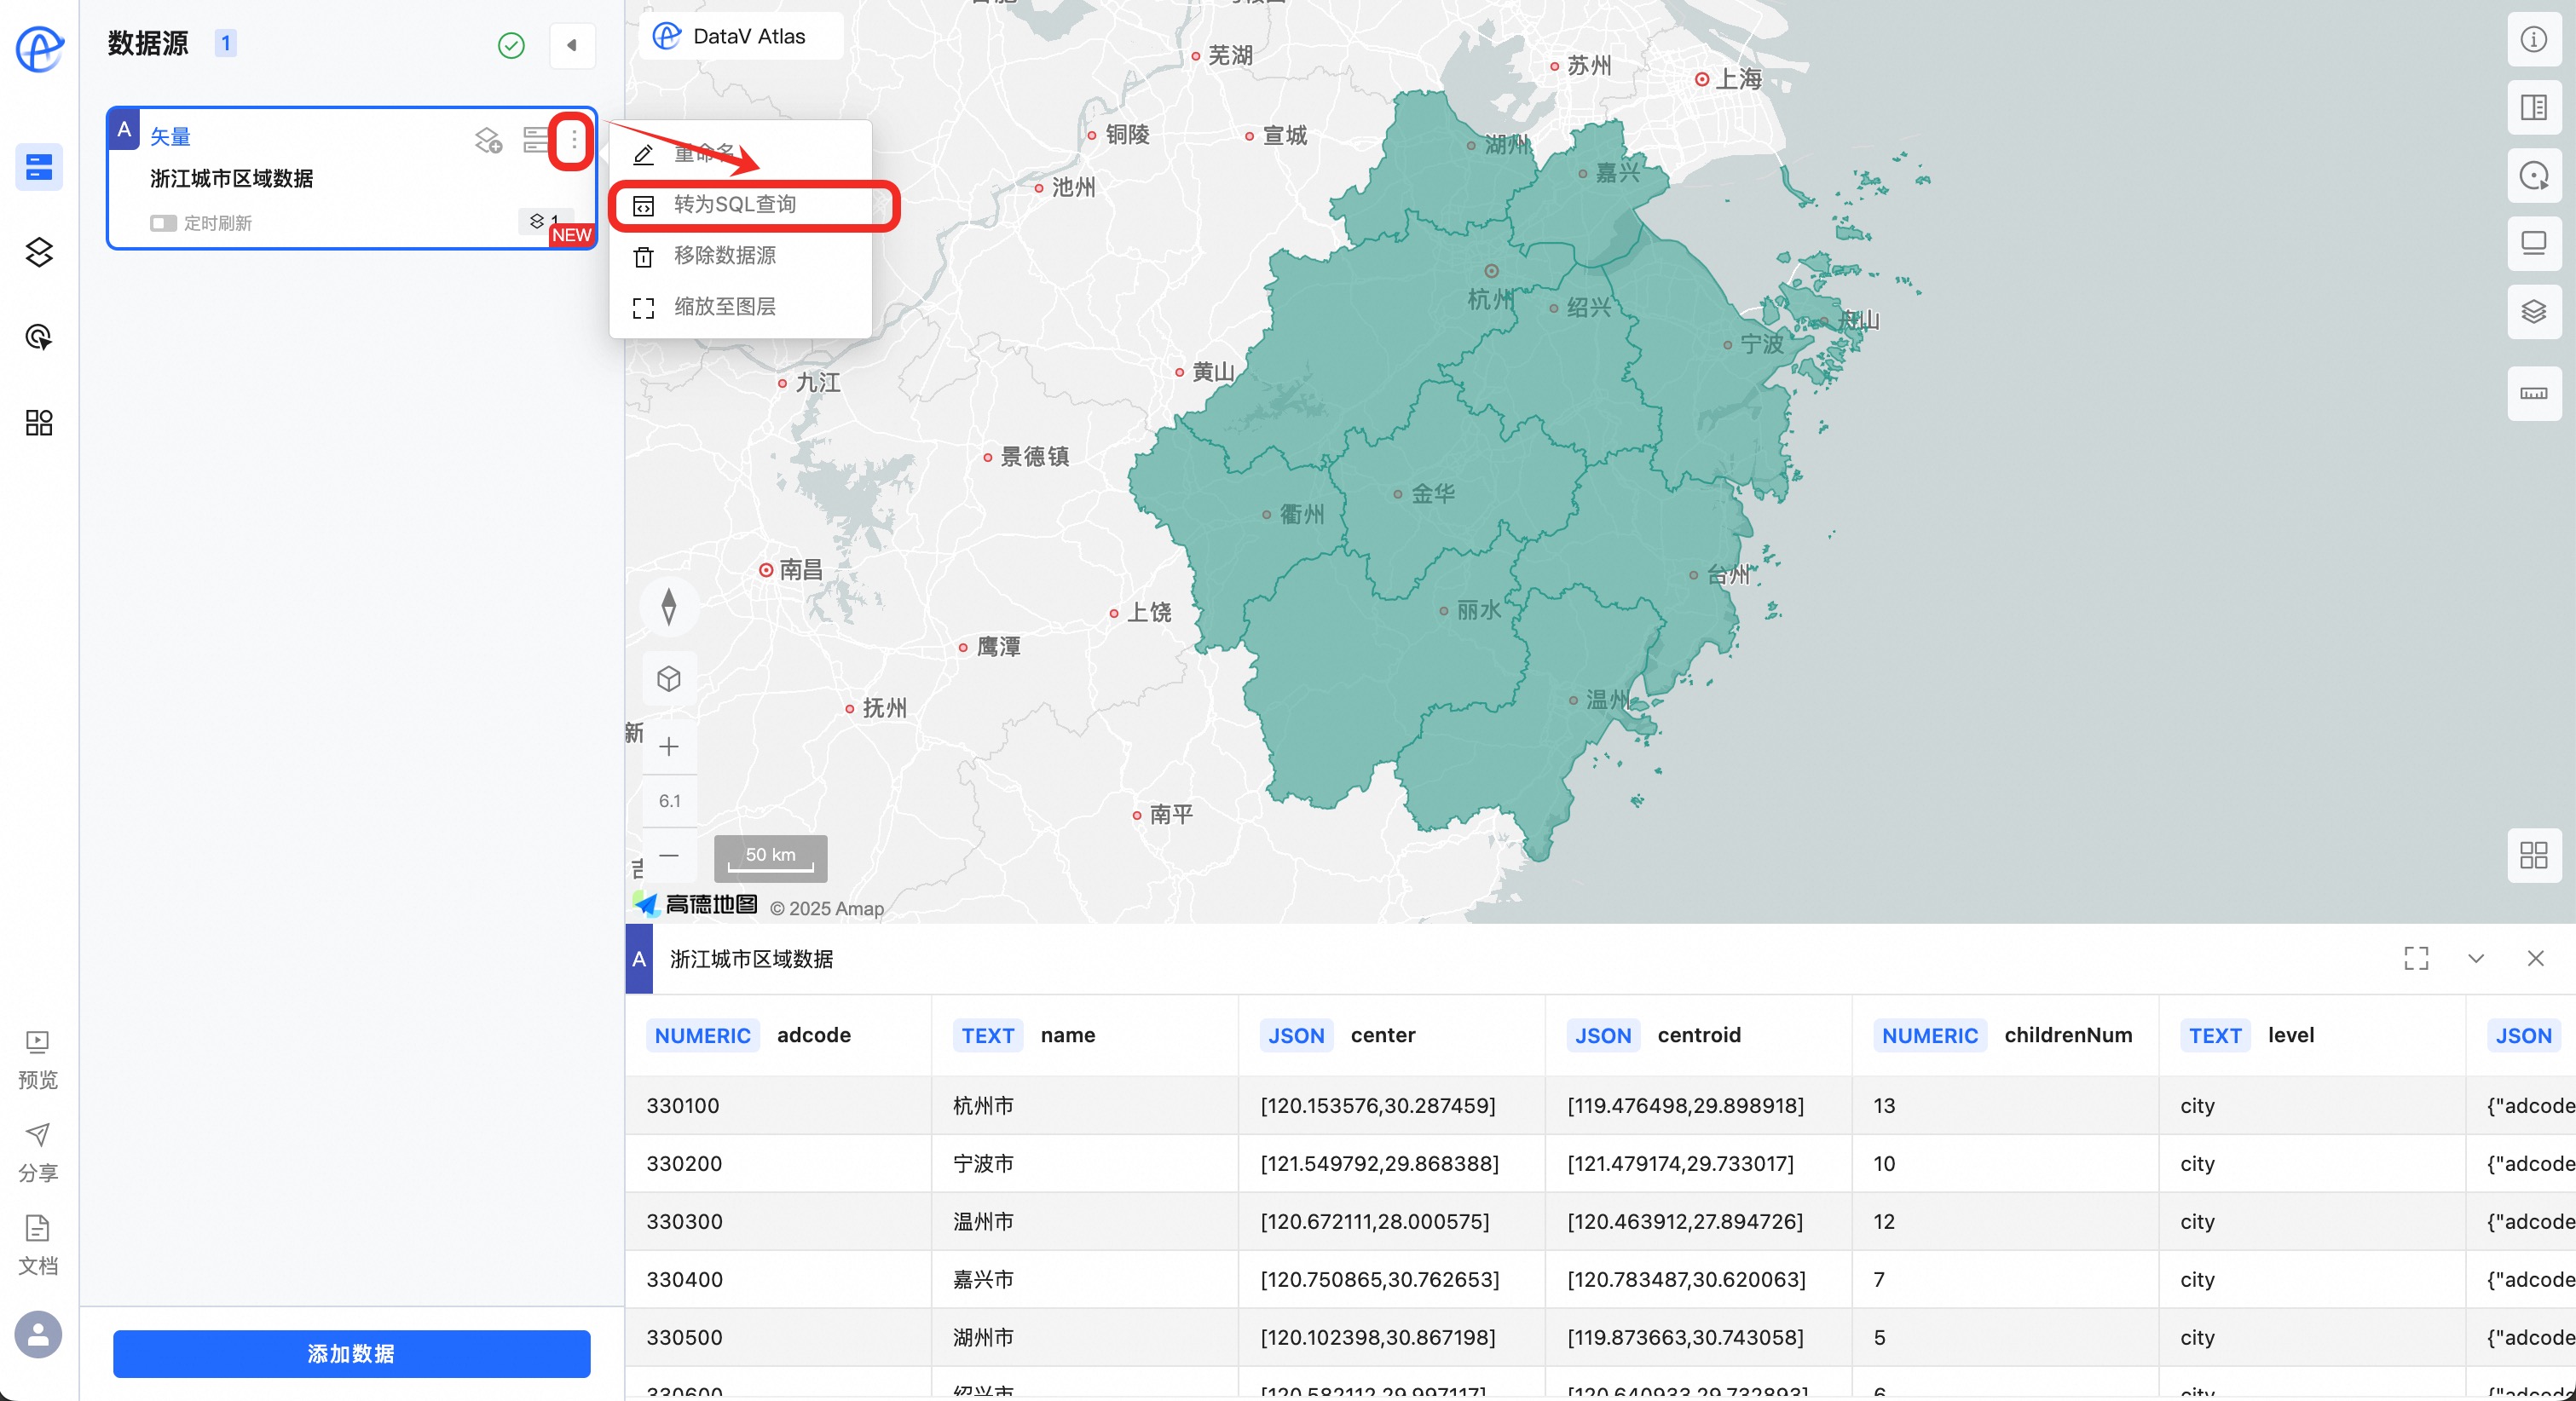Choose 移除数据源 from the menu
This screenshot has width=2576, height=1401.
tap(725, 256)
